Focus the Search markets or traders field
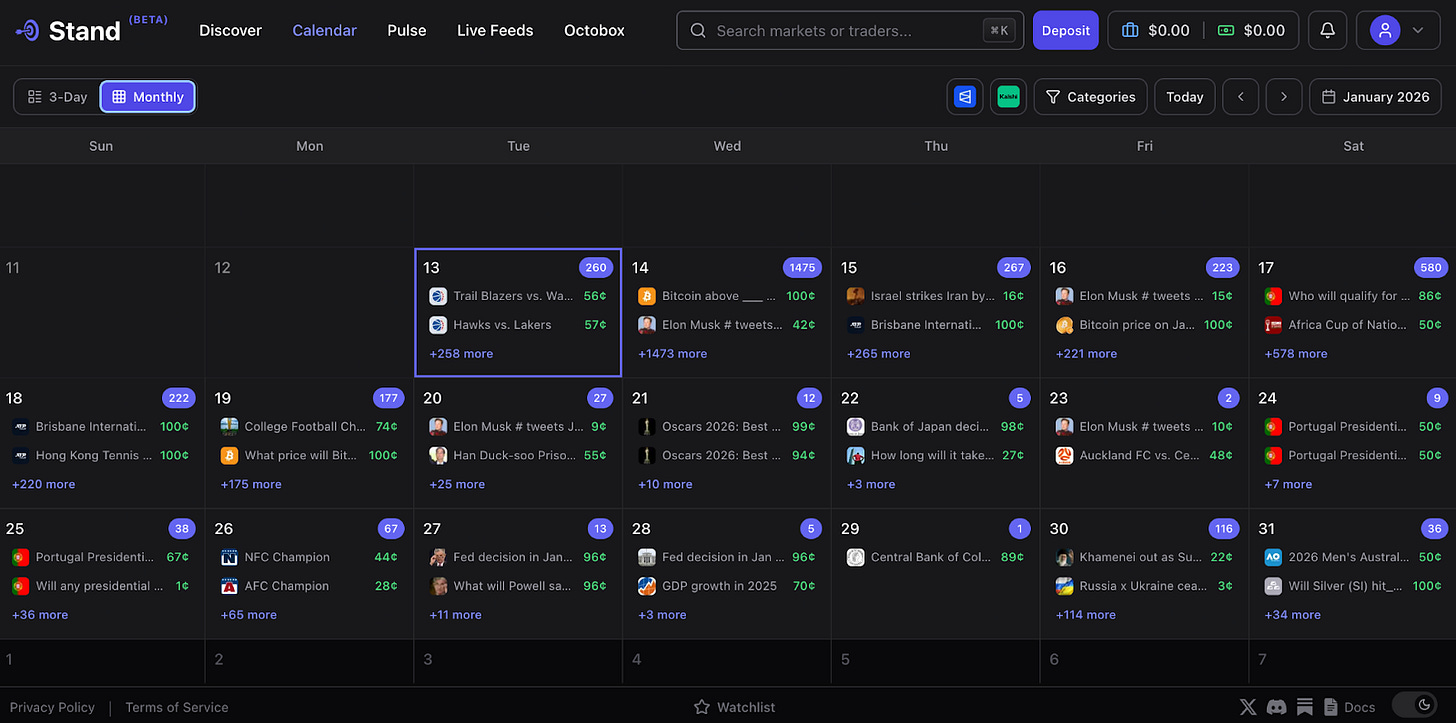 (850, 30)
